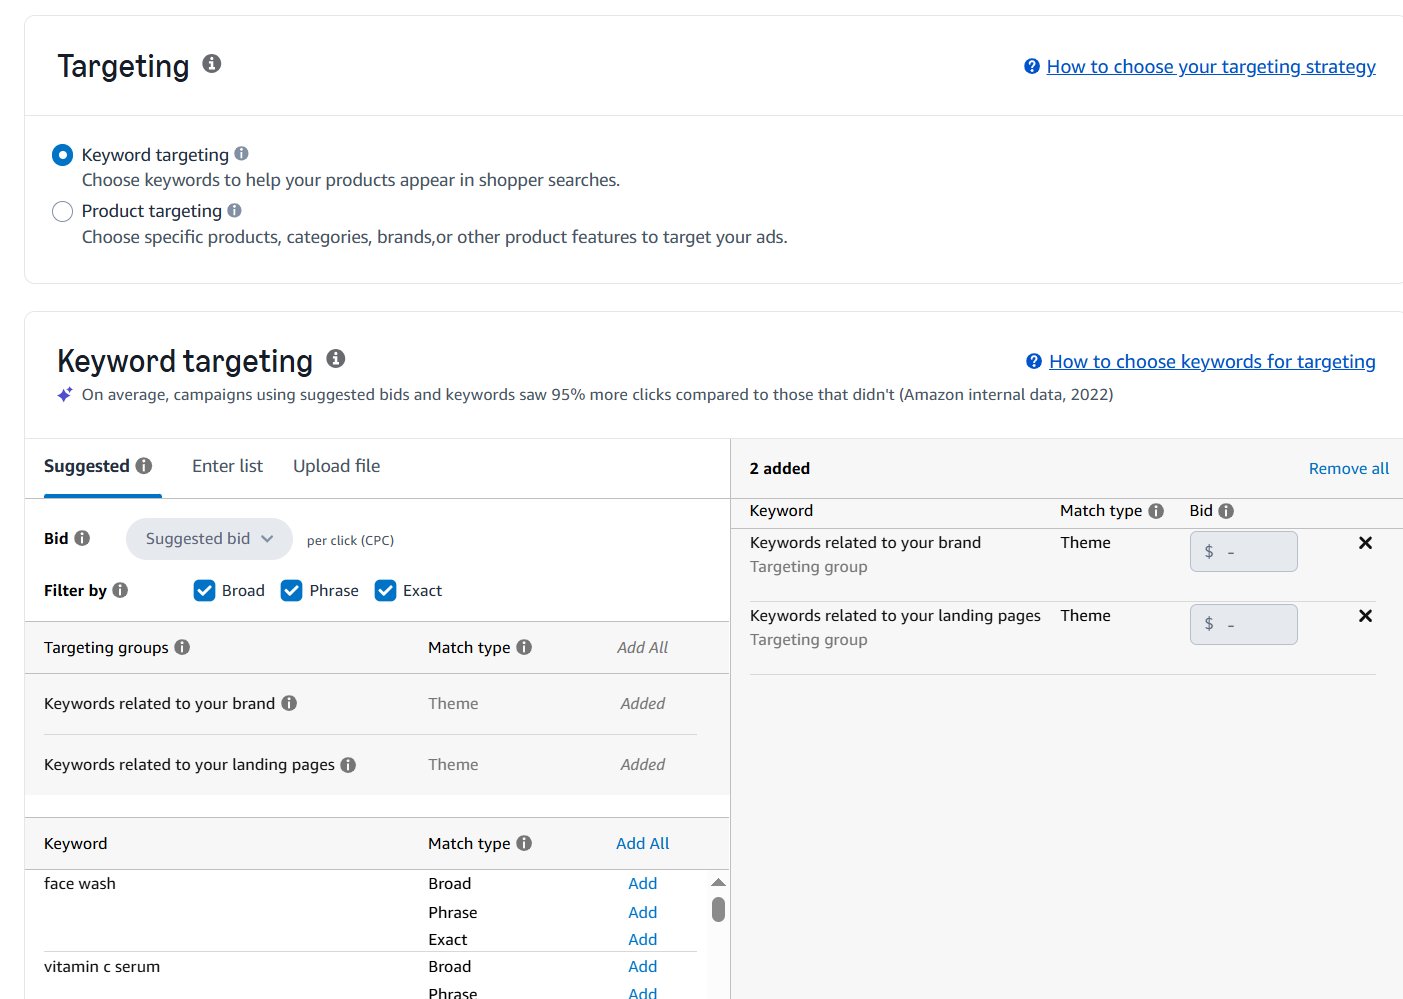
Task: Click Add All in the Keyword section
Action: [x=642, y=843]
